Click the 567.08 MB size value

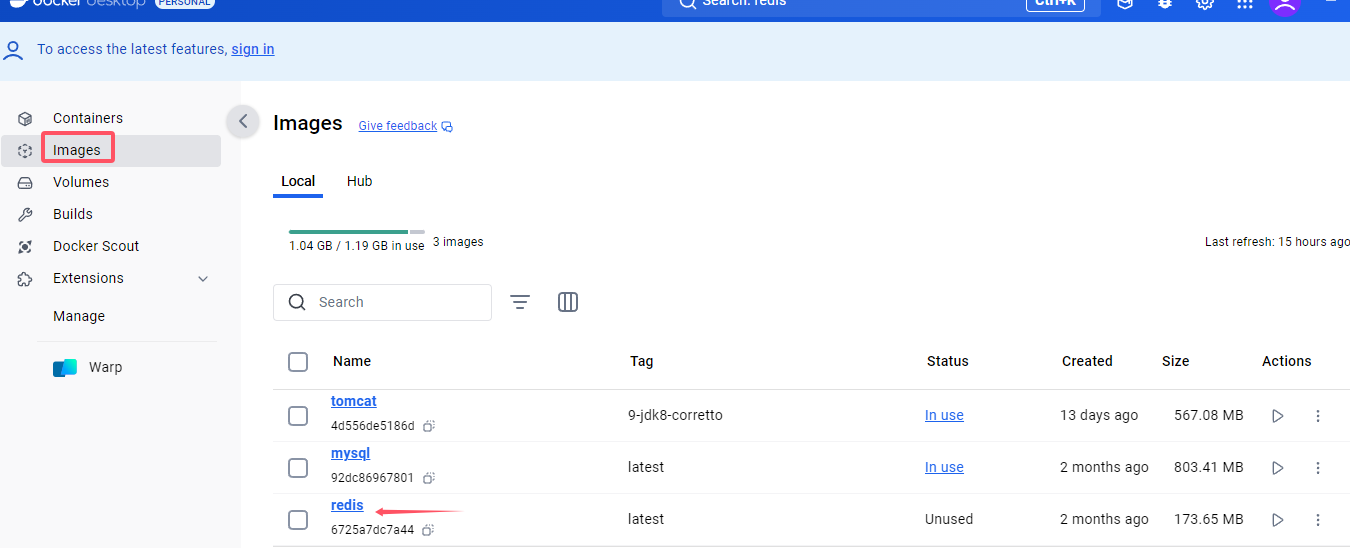(x=1208, y=415)
